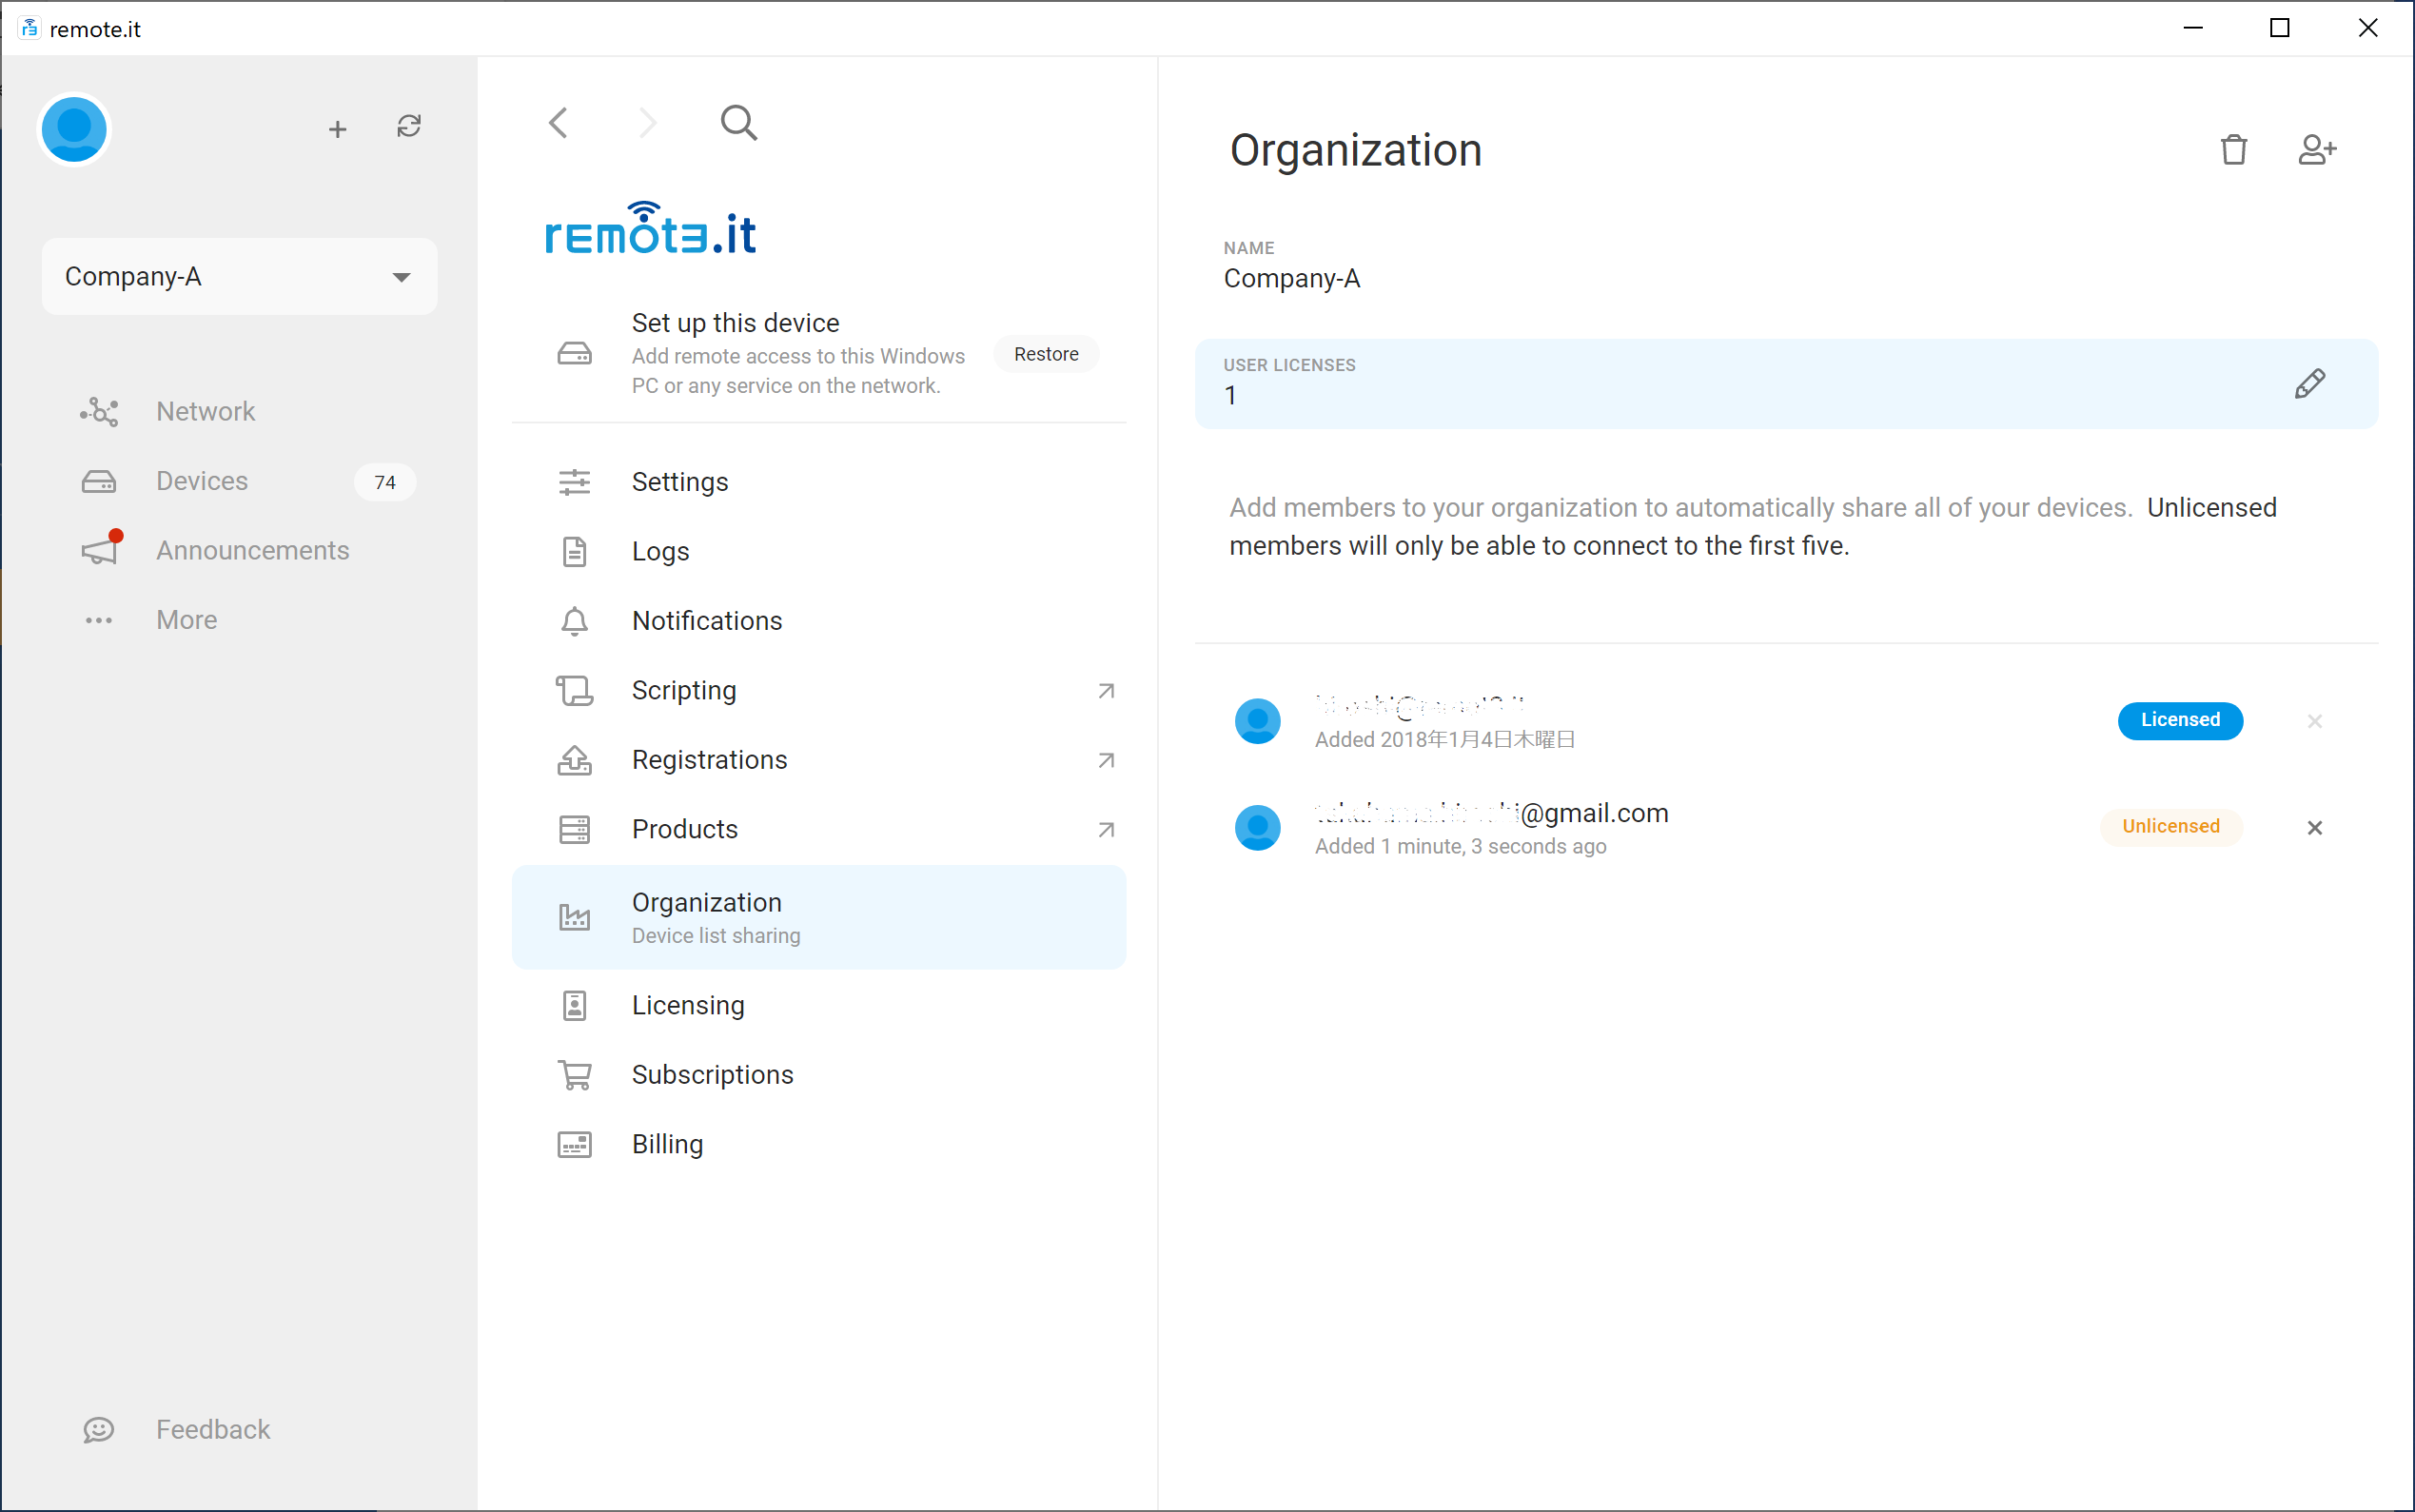This screenshot has height=1512, width=2415.
Task: Edit user licenses with pencil icon
Action: [2309, 384]
